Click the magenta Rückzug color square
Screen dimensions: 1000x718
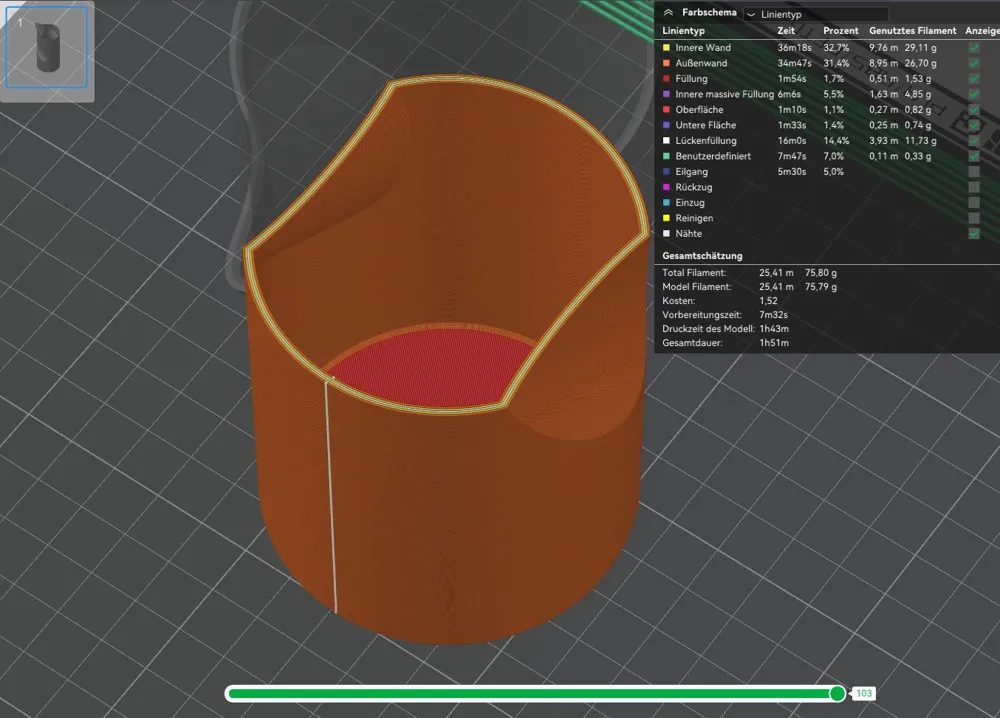(667, 188)
